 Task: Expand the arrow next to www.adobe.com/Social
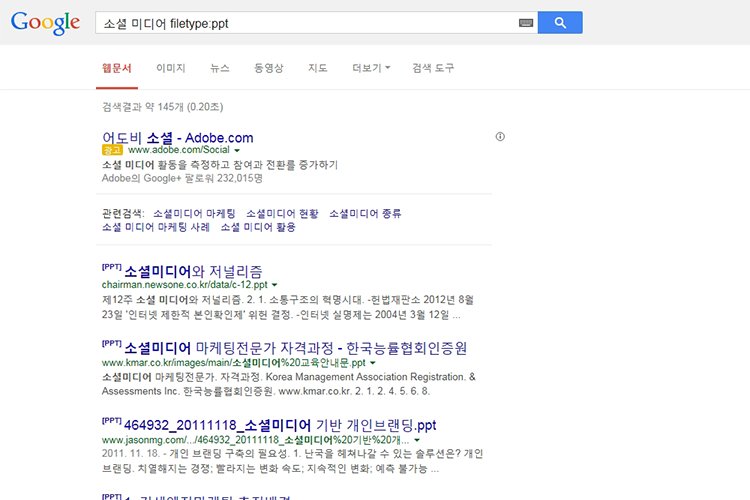(237, 151)
